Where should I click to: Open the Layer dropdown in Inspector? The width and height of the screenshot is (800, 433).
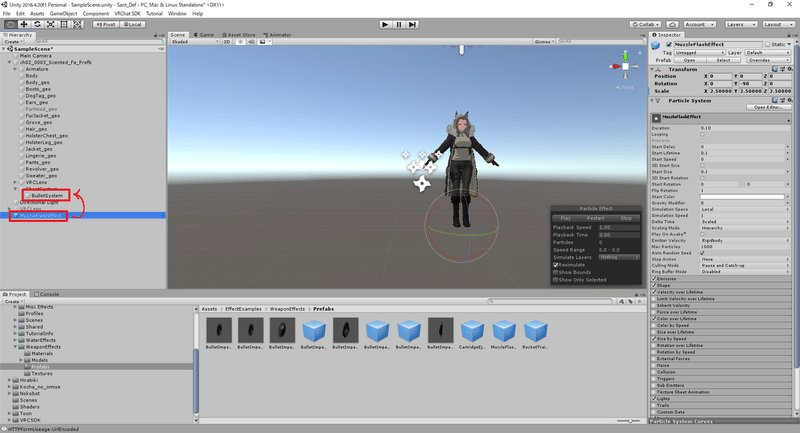767,53
